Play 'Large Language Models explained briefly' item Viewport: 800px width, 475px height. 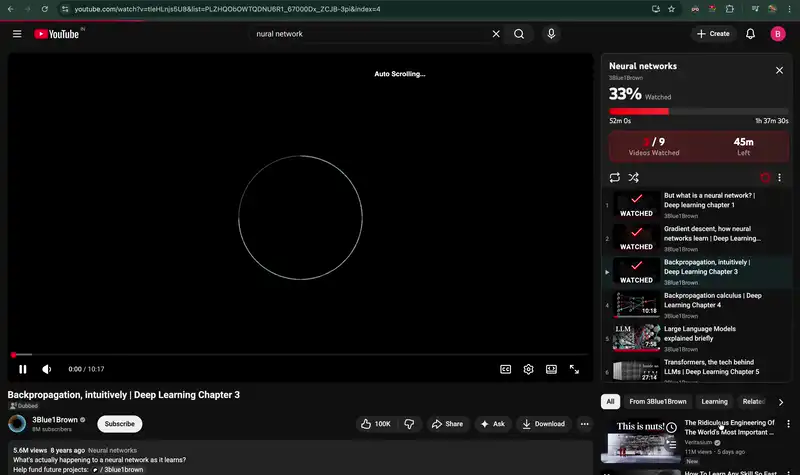pos(696,338)
